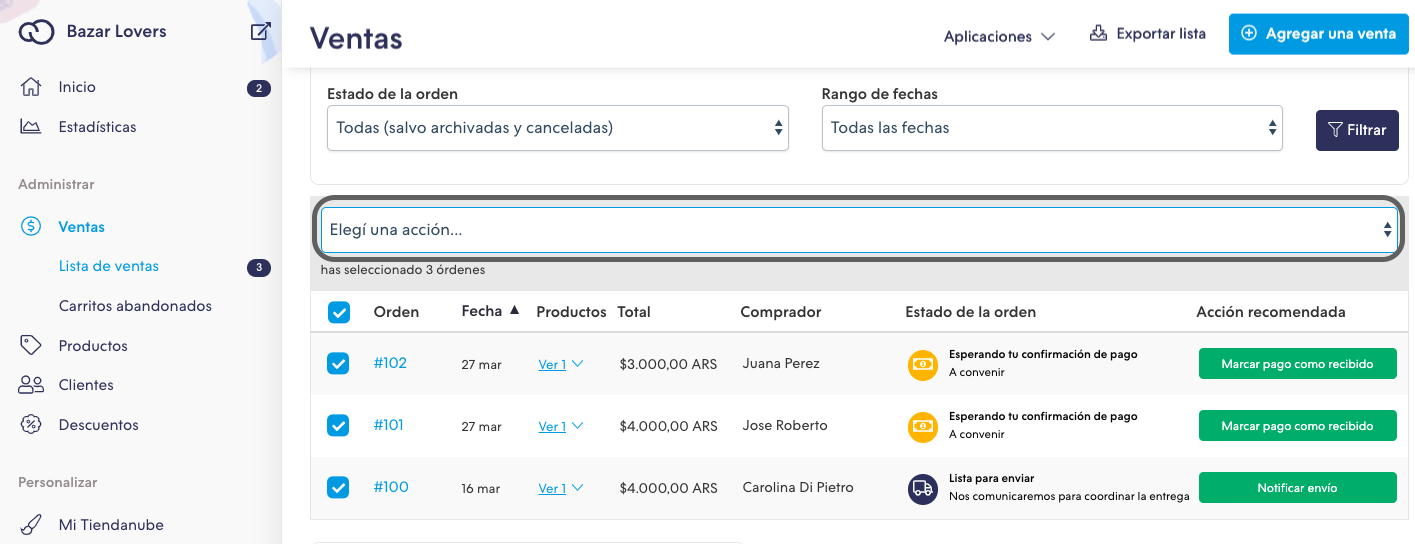This screenshot has width=1415, height=544.
Task: Open Clientes people icon
Action: click(31, 385)
